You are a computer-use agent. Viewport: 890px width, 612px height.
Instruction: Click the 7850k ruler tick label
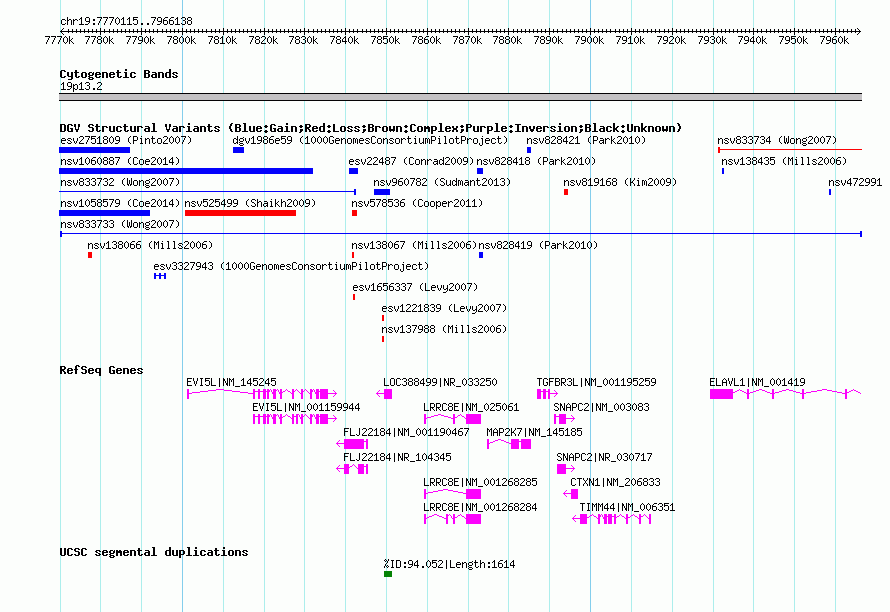click(385, 40)
